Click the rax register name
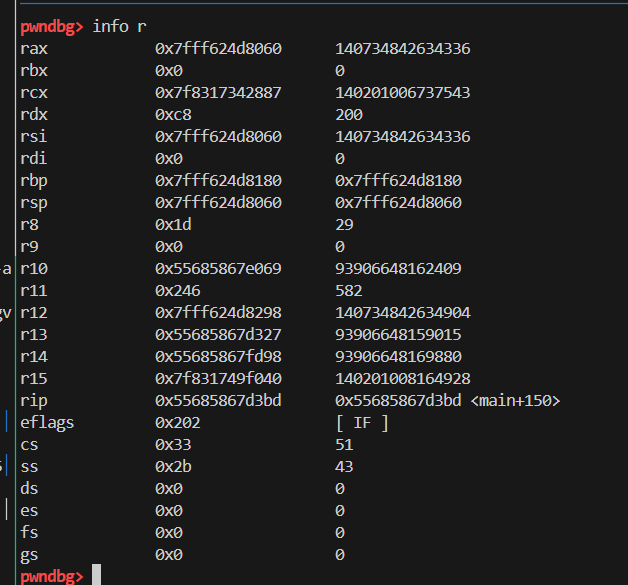This screenshot has width=628, height=585. coord(33,48)
